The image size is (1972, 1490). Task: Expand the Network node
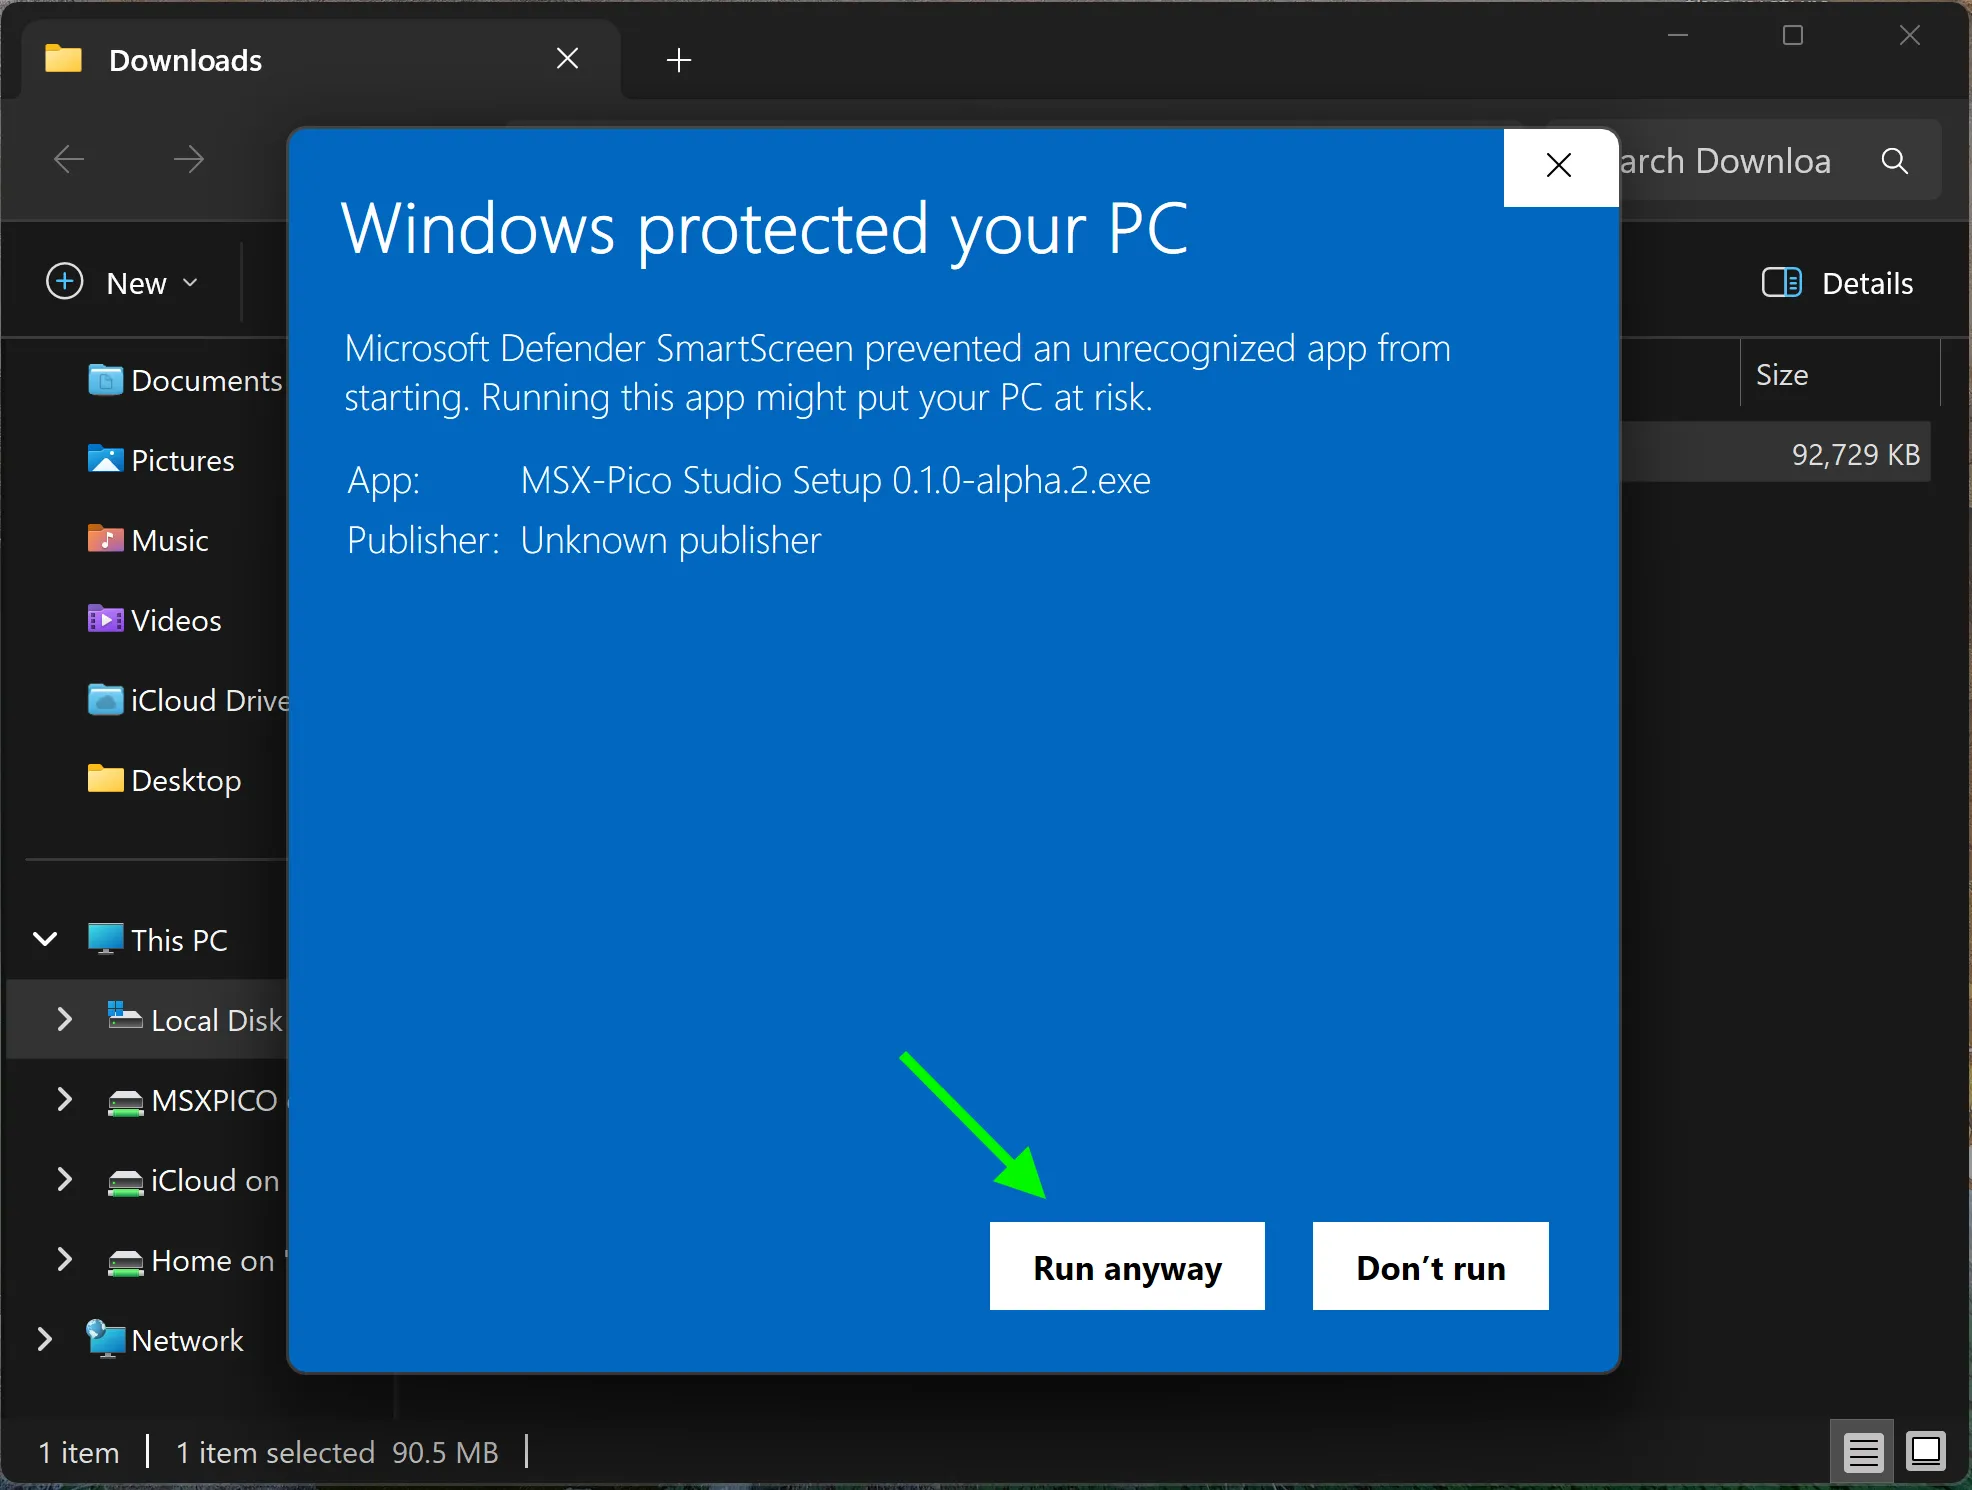(x=45, y=1339)
